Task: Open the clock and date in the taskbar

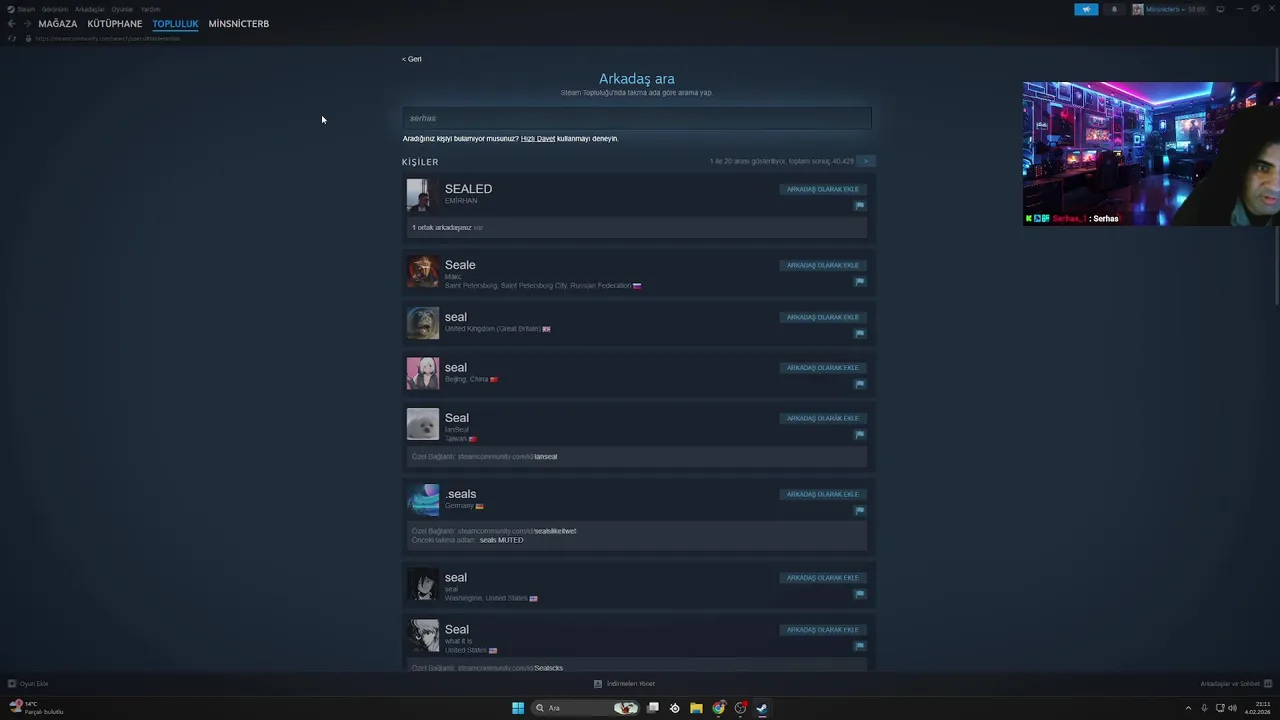Action: coord(1255,708)
